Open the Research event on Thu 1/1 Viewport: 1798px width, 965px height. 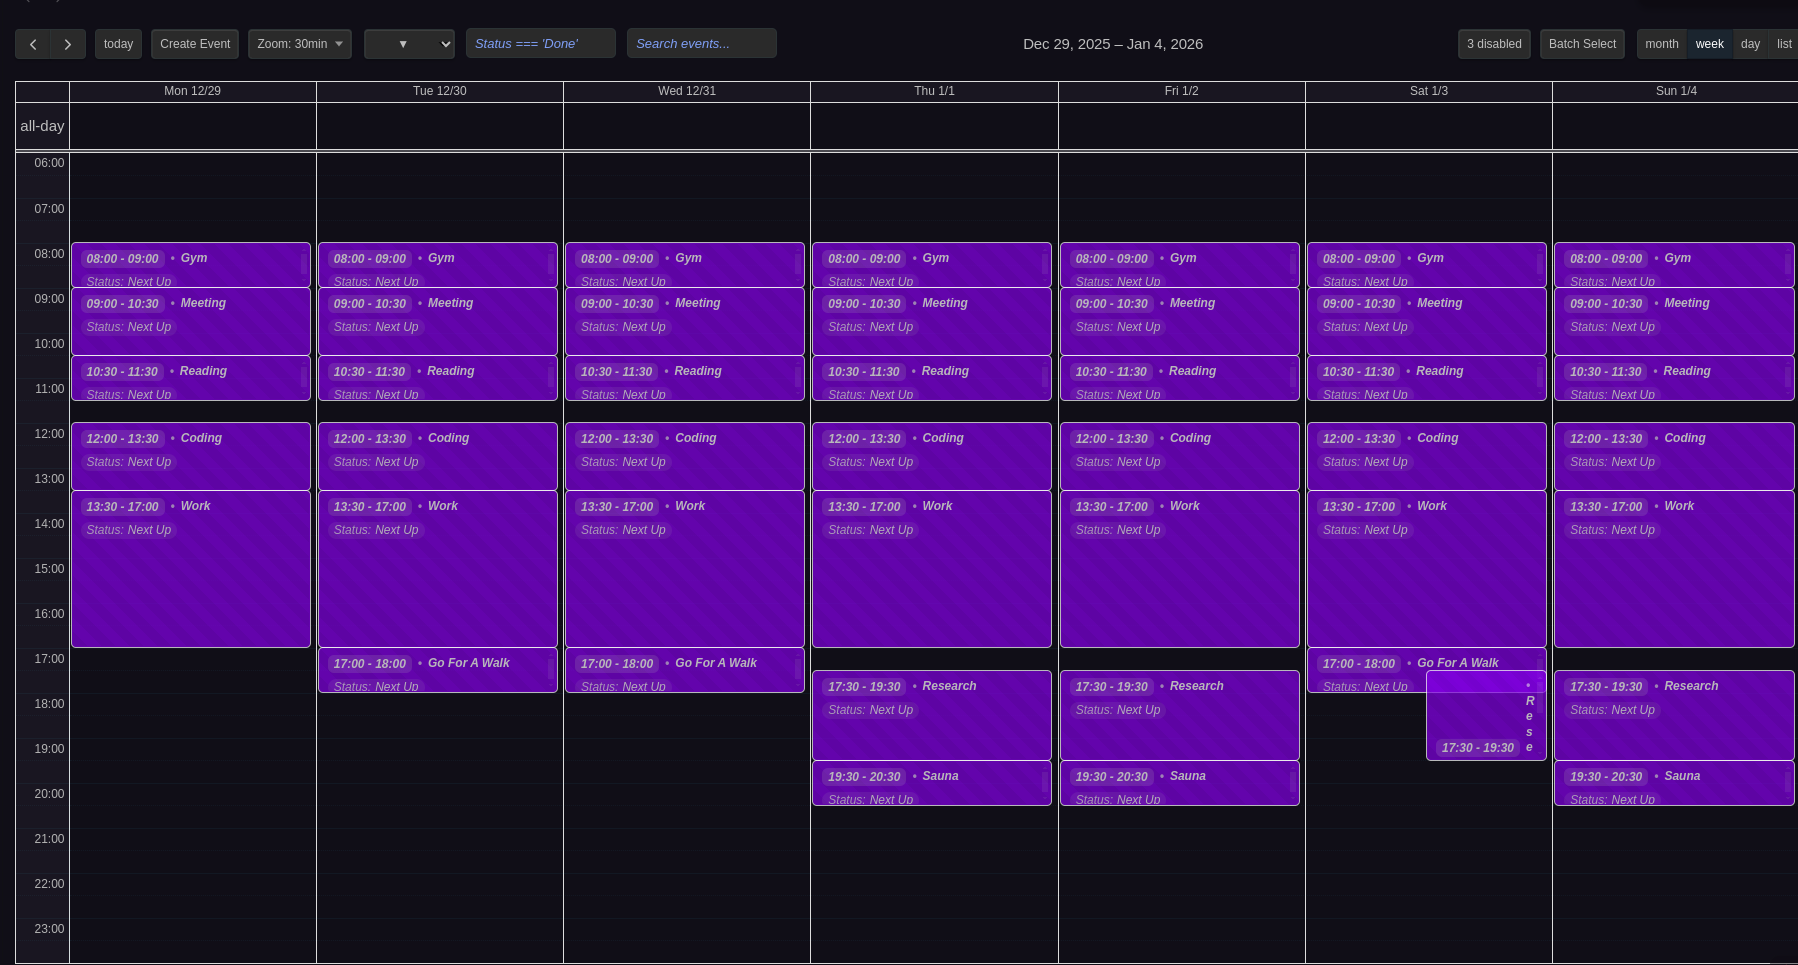(932, 715)
